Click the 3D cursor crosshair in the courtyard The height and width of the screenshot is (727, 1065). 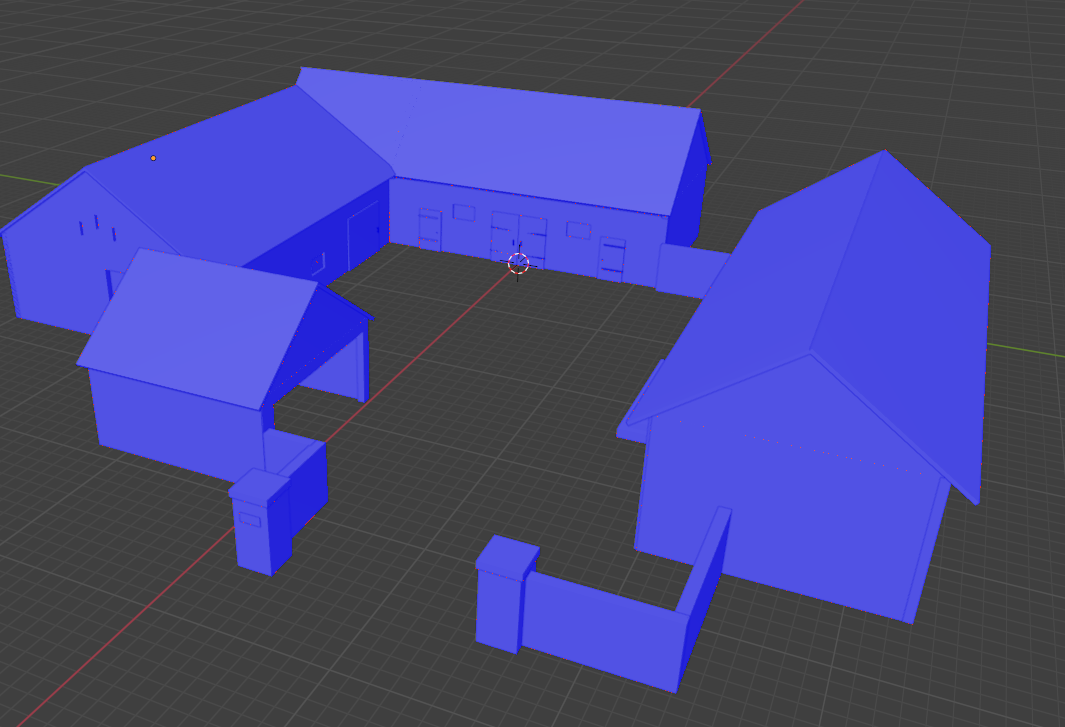518,264
